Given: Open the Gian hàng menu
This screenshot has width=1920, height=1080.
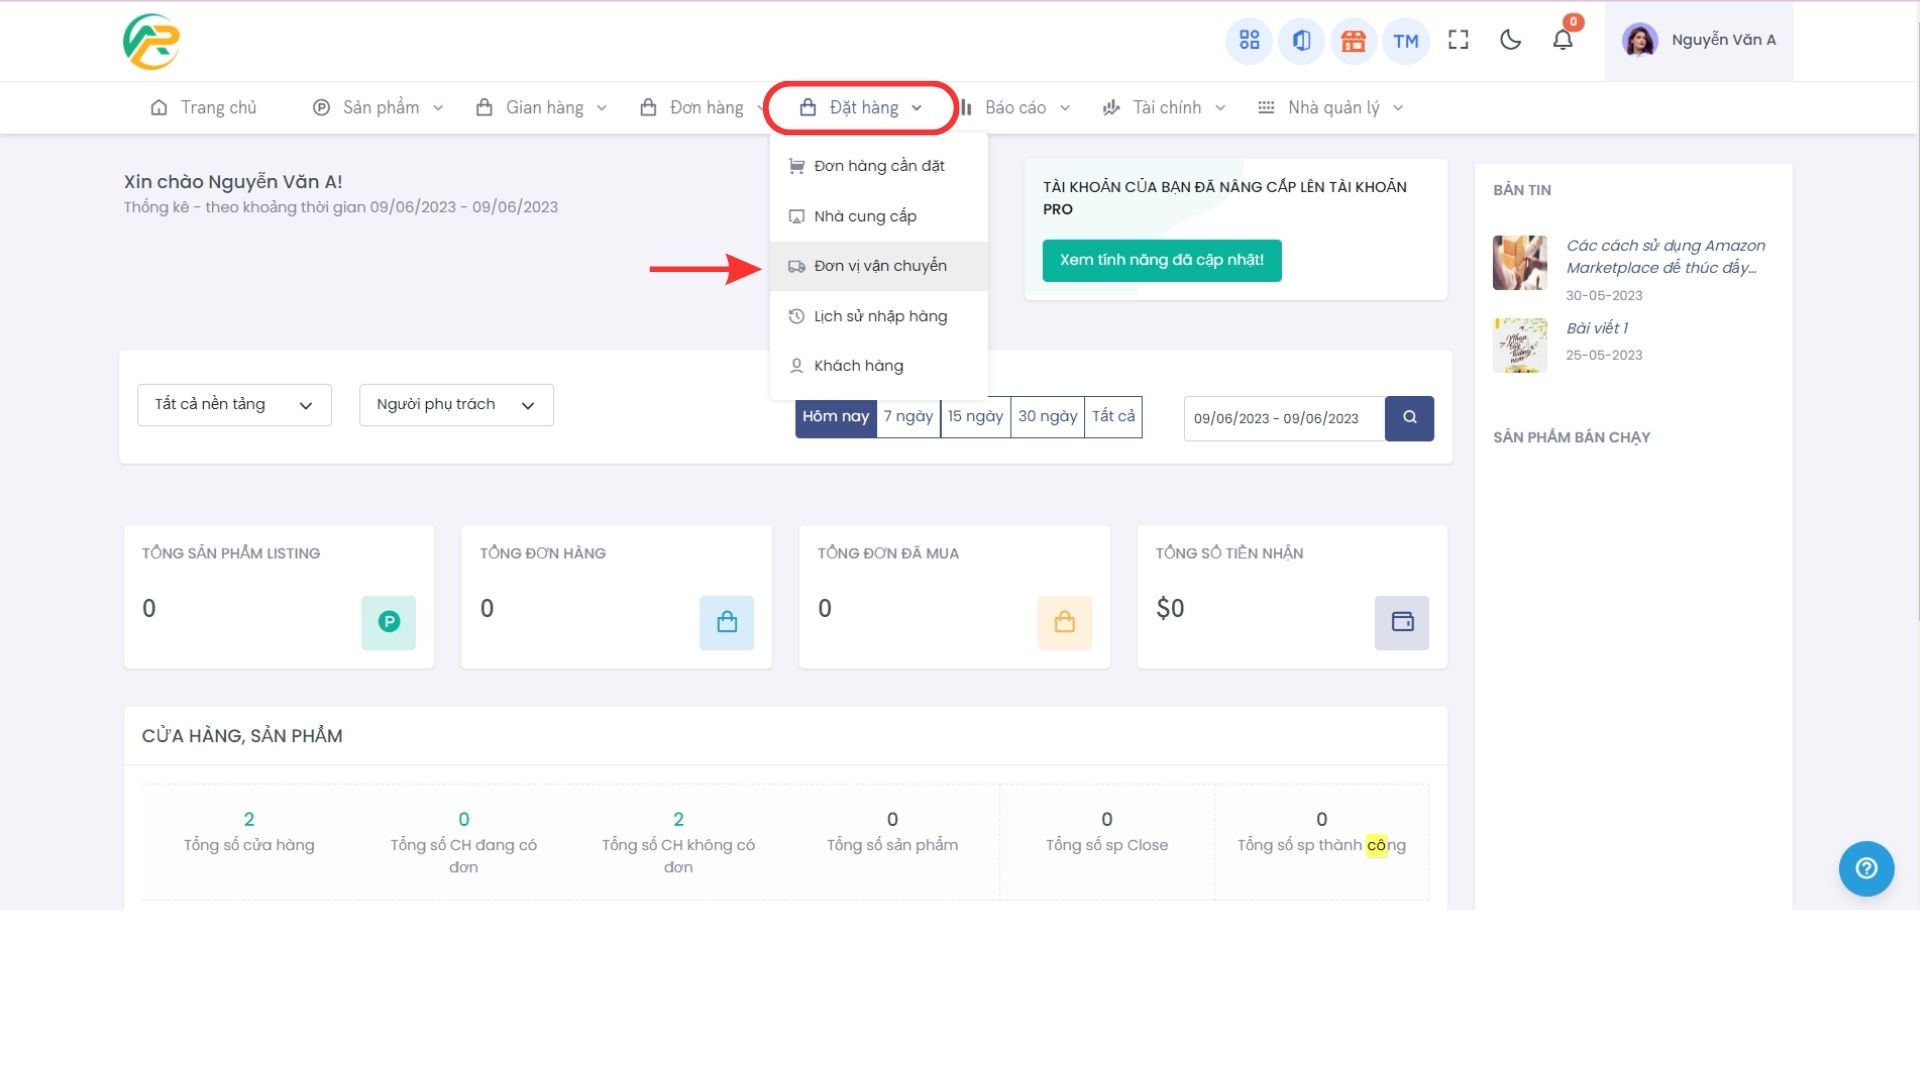Looking at the screenshot, I should [x=541, y=108].
